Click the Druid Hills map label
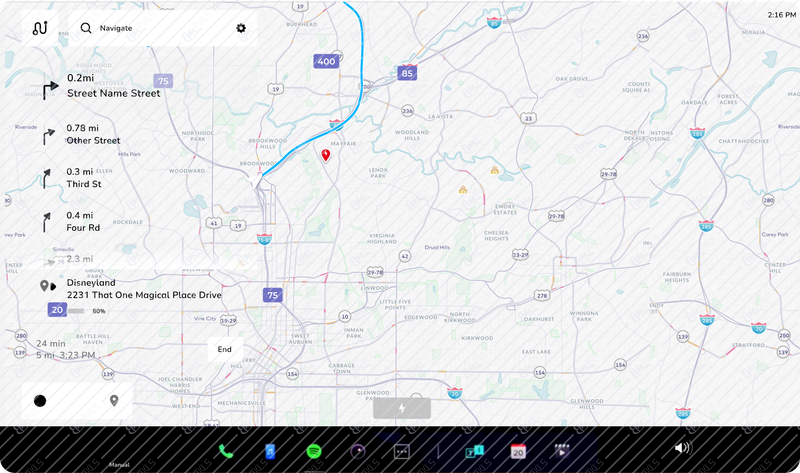800x473 pixels. click(437, 247)
